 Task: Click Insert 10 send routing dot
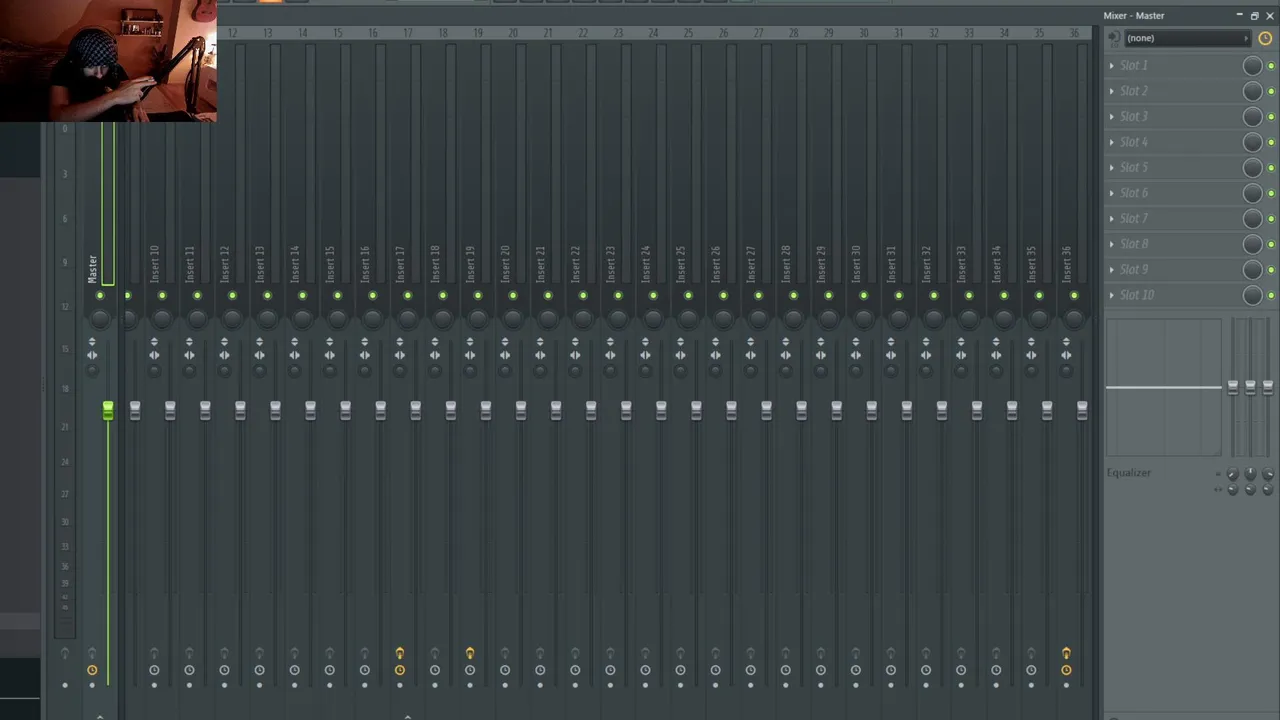coord(154,685)
